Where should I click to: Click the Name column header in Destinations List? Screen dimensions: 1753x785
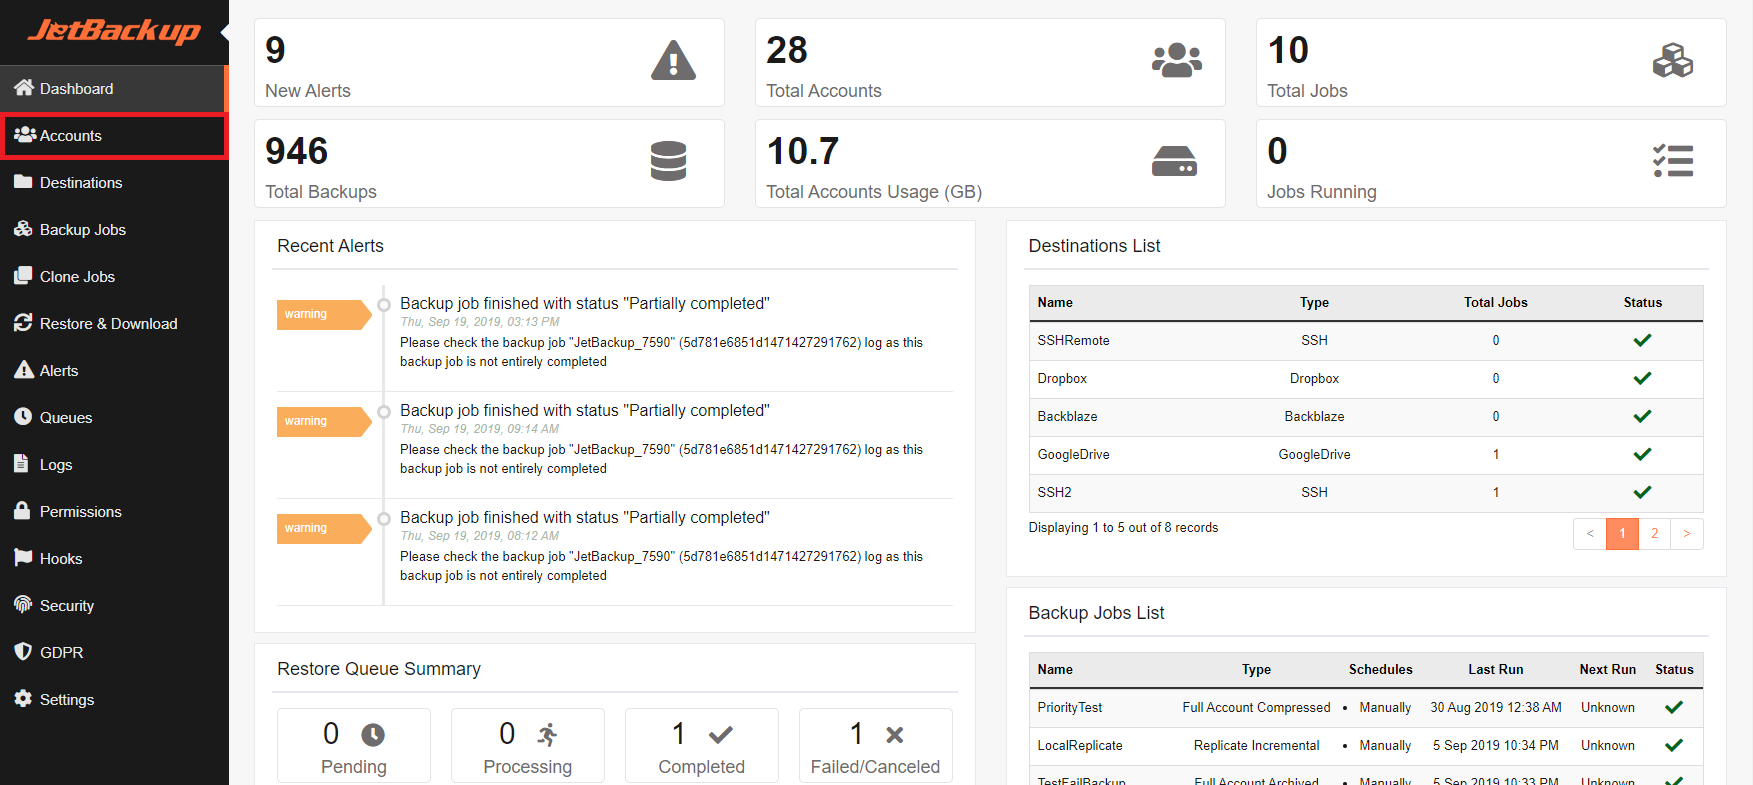pos(1055,302)
